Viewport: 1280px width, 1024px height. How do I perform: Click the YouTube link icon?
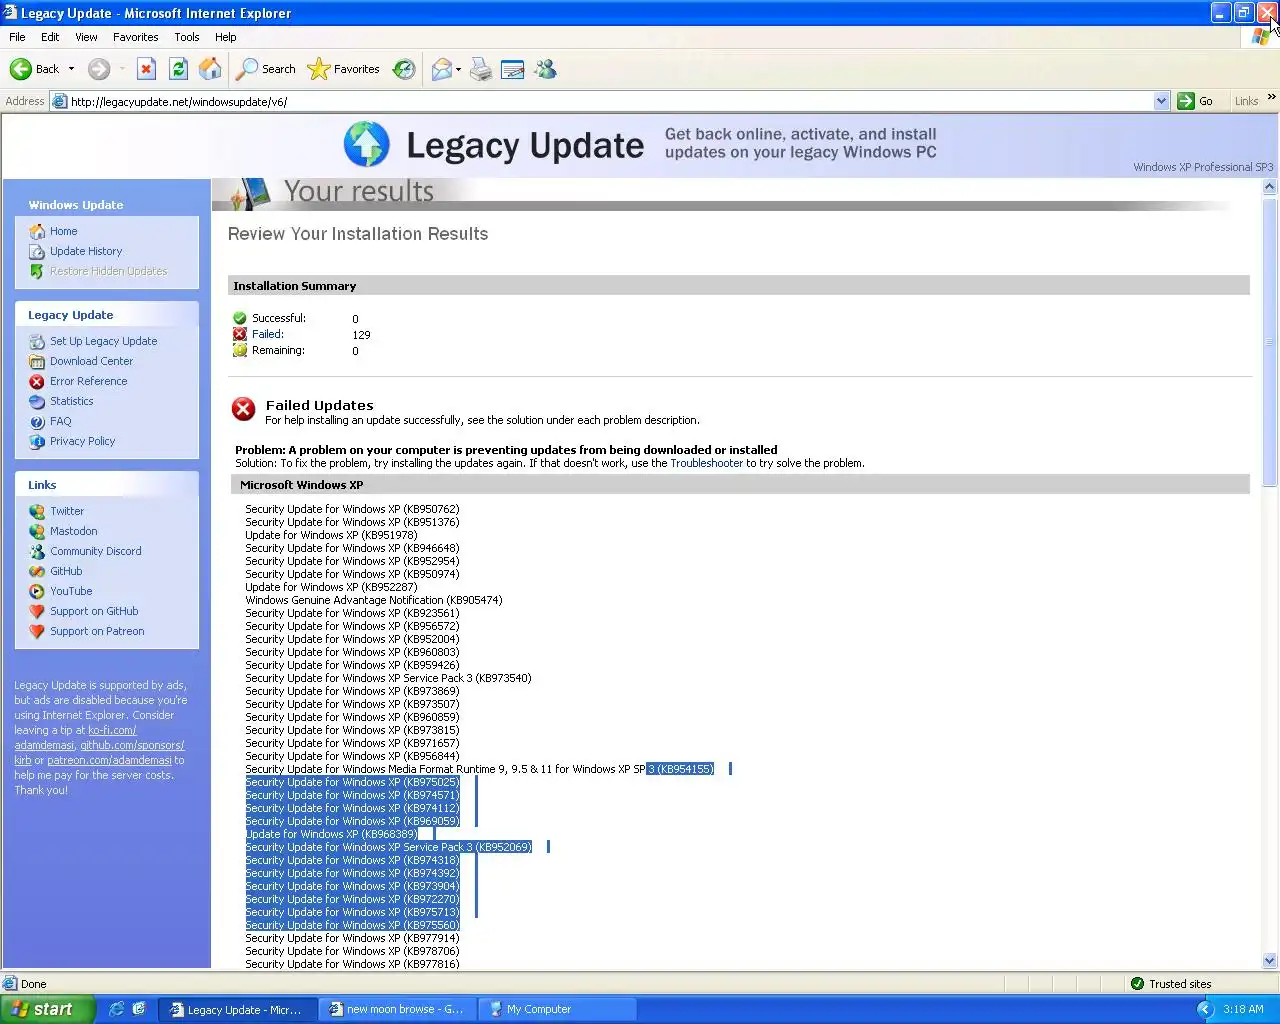coord(37,591)
